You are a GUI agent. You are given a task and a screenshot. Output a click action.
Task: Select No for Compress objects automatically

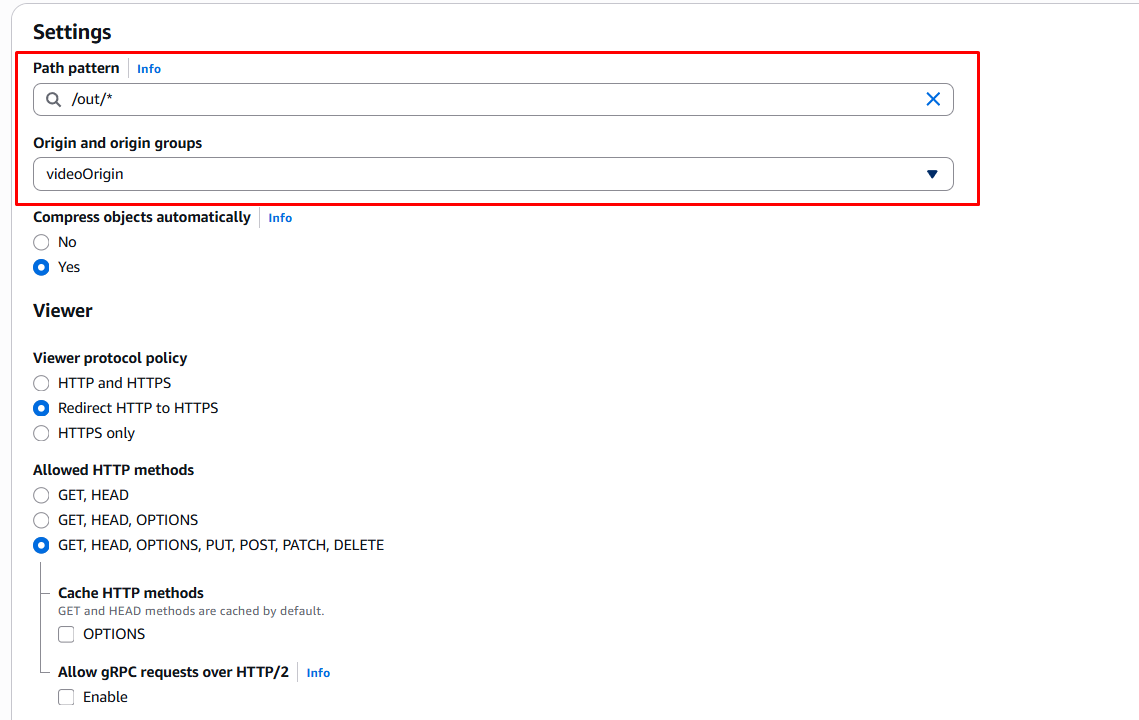[x=41, y=242]
